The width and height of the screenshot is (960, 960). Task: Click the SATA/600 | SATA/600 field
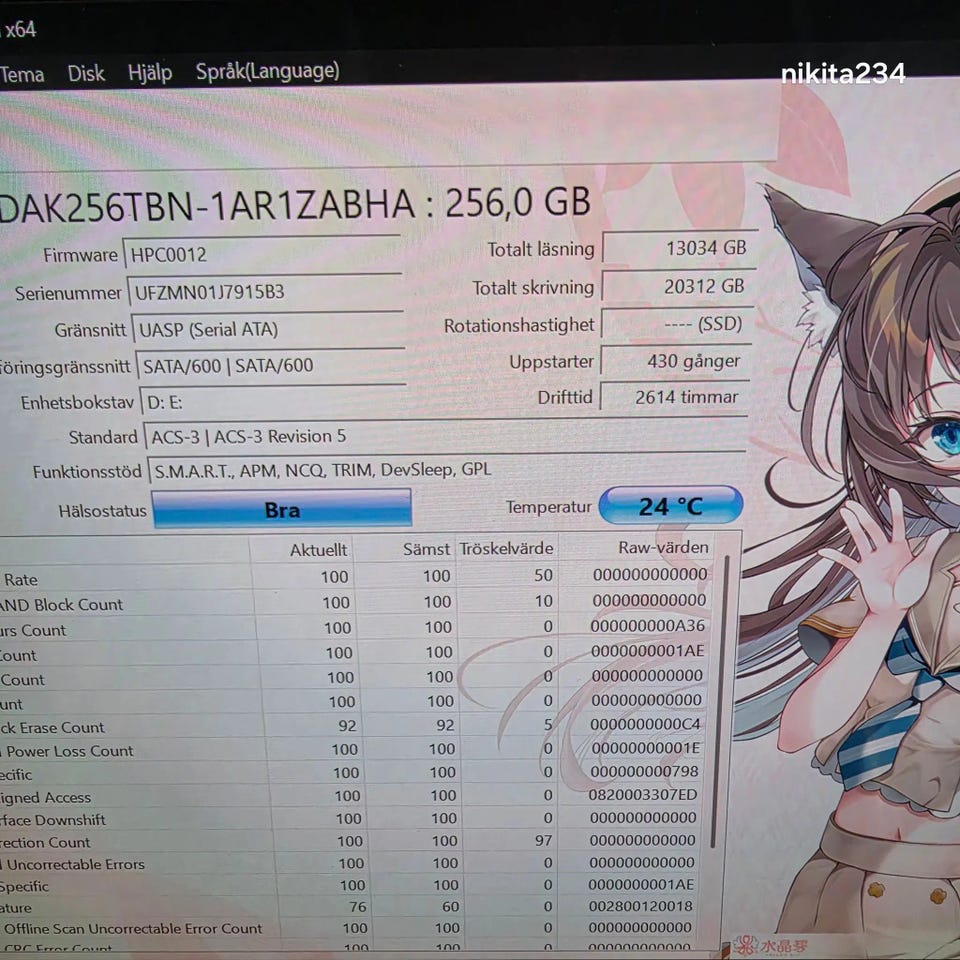coord(271,366)
